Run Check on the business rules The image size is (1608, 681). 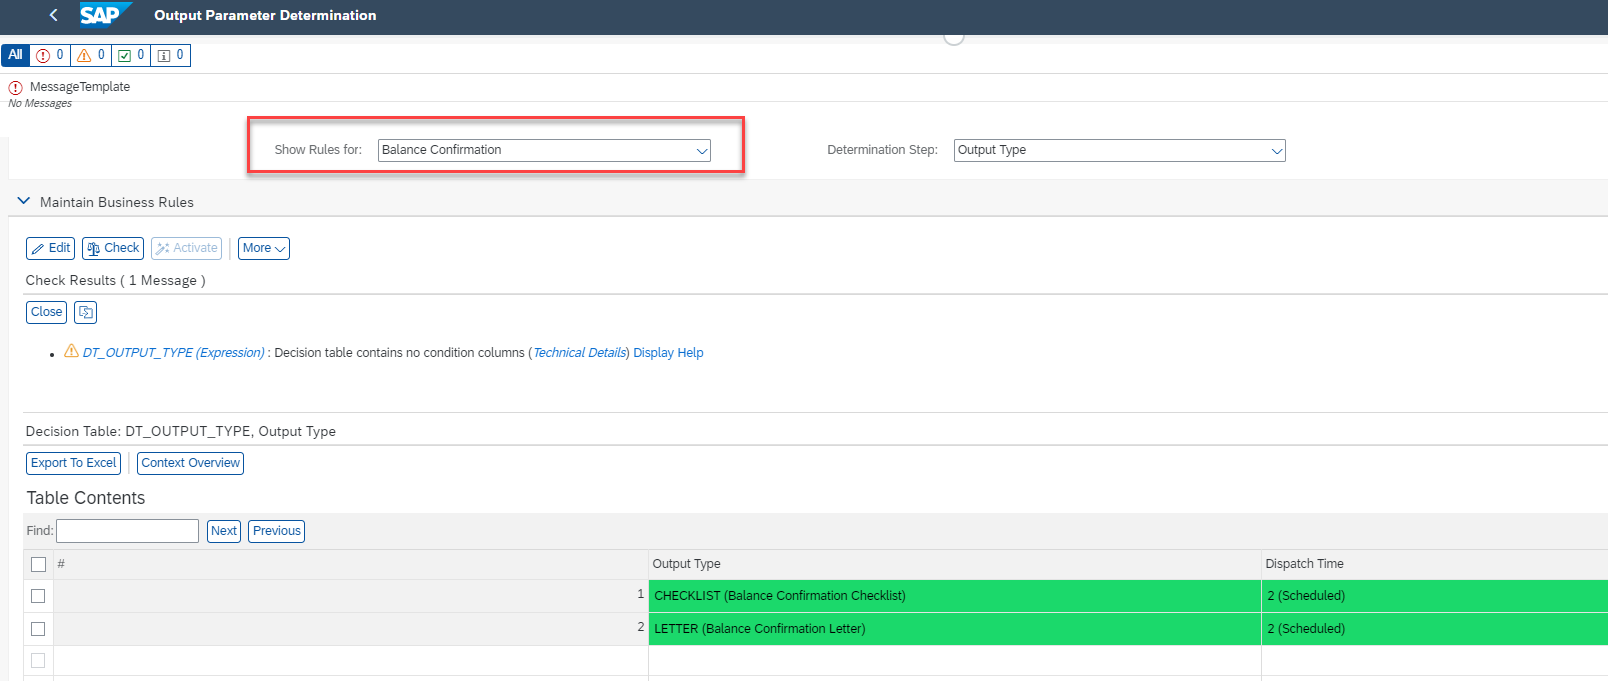[113, 248]
